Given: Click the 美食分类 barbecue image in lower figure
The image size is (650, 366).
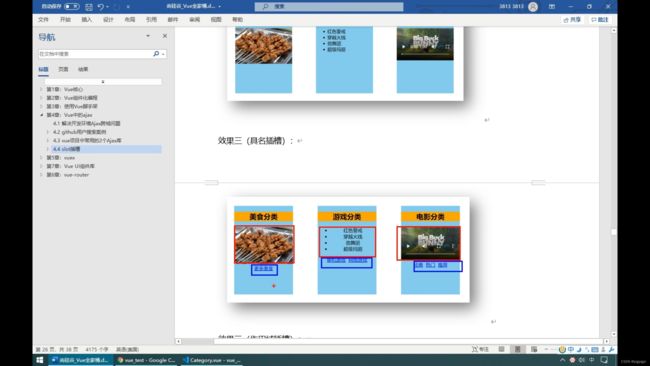Looking at the screenshot, I should pos(264,245).
